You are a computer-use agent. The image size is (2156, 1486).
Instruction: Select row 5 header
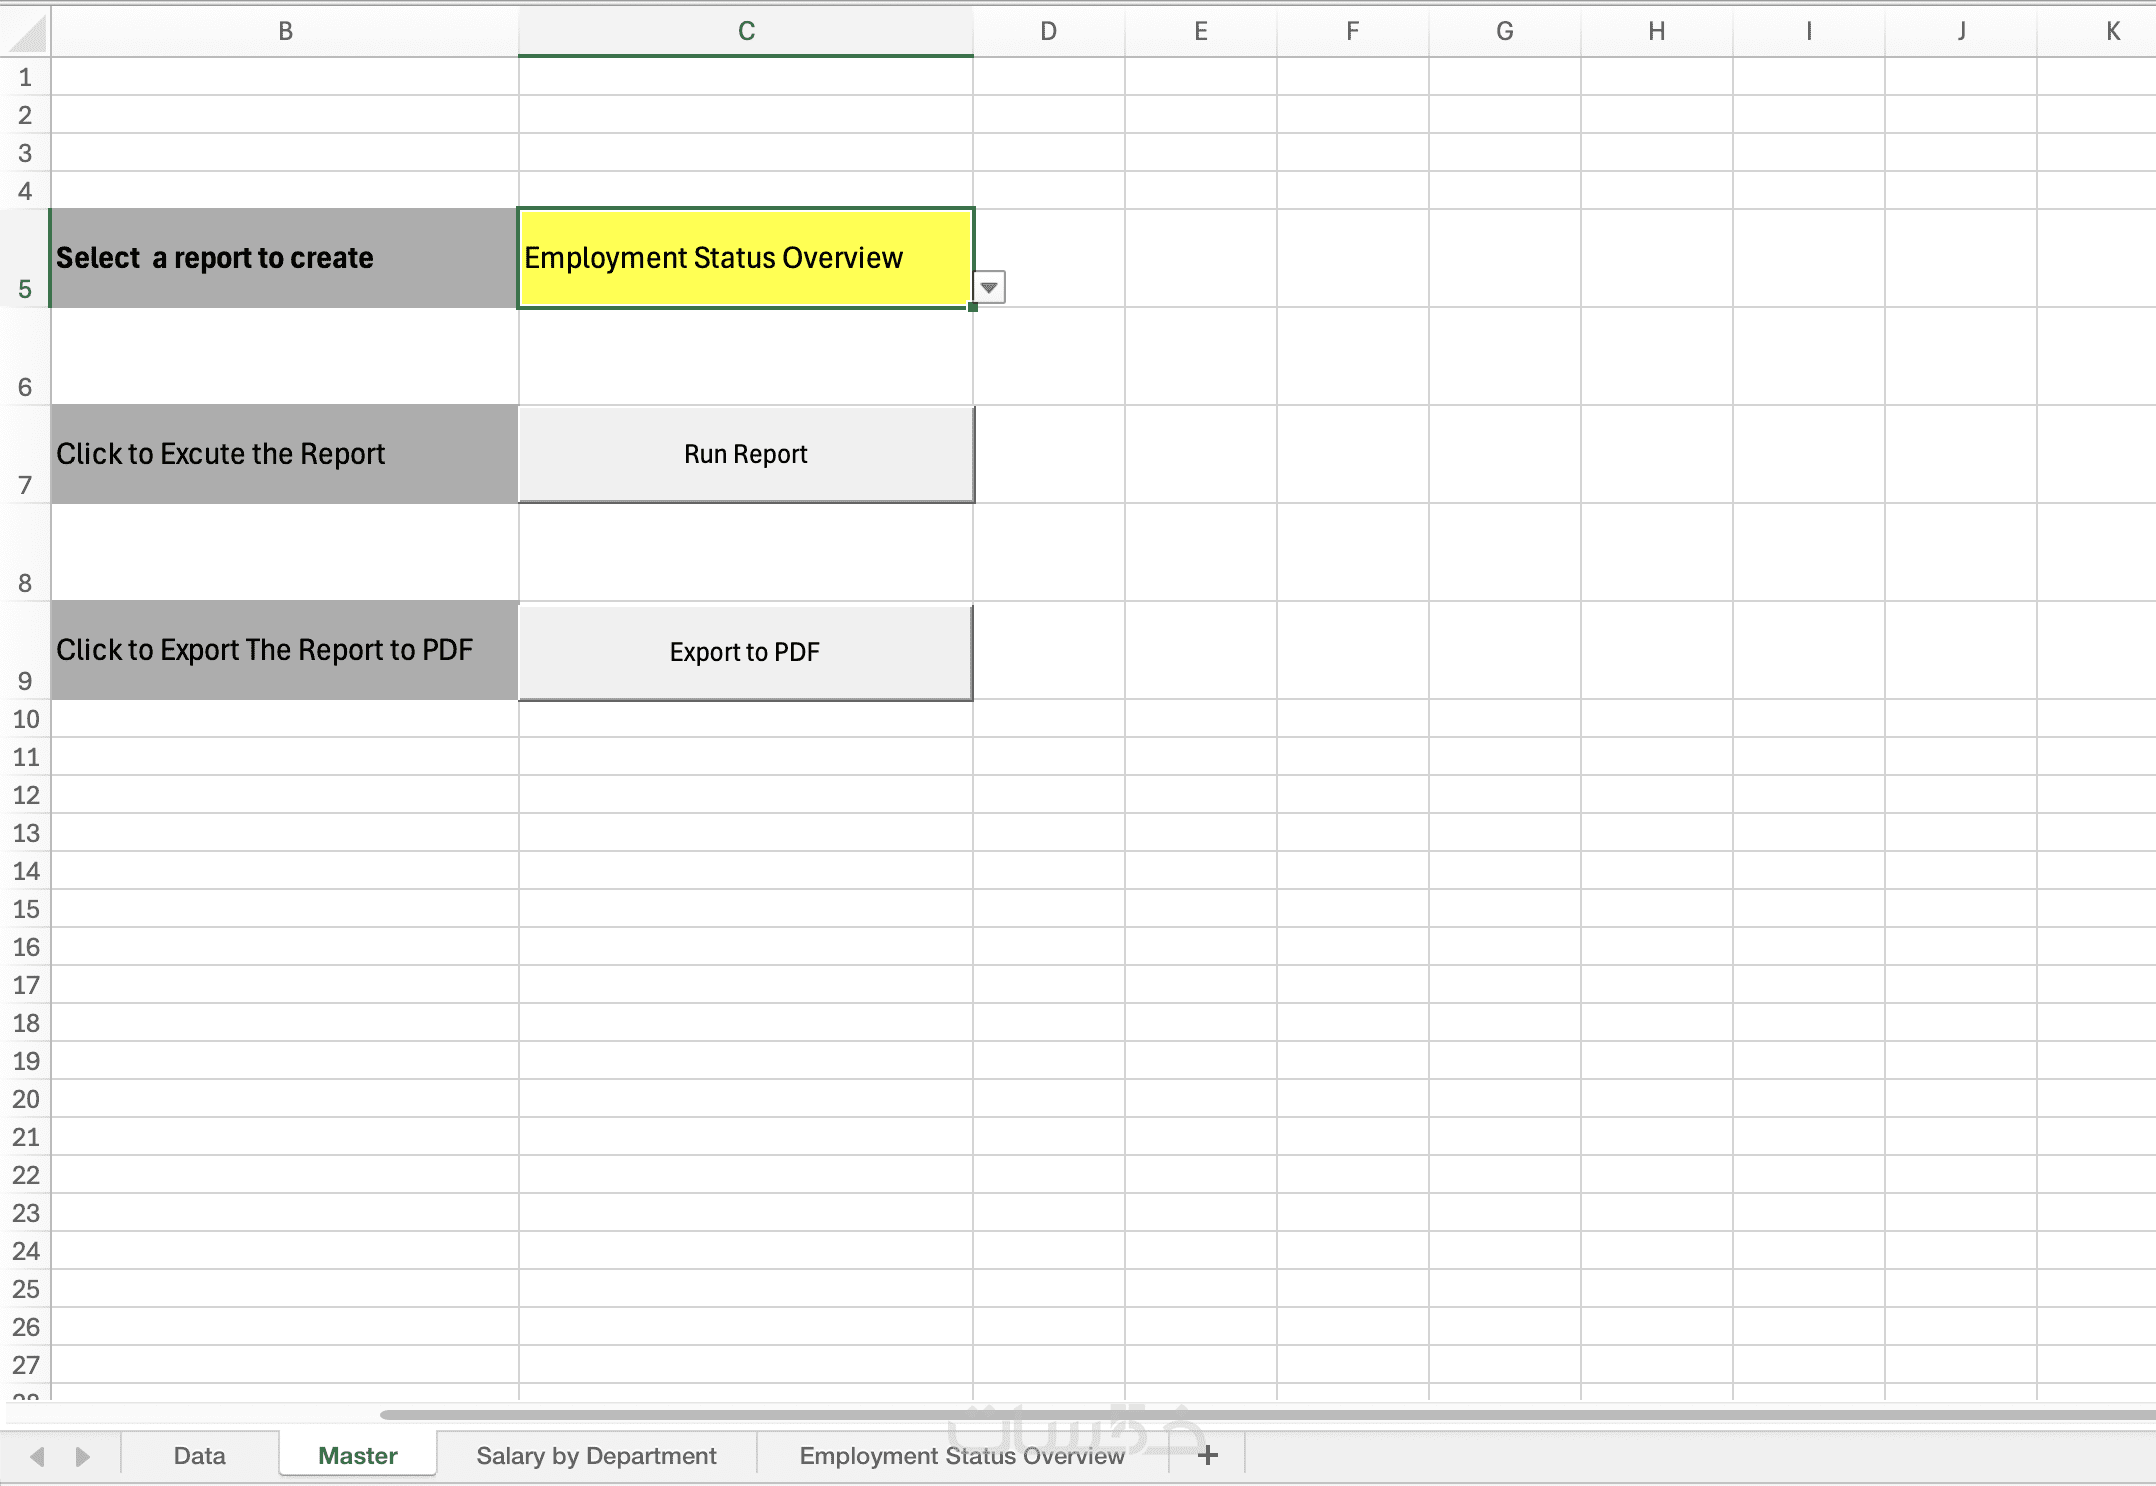point(25,258)
